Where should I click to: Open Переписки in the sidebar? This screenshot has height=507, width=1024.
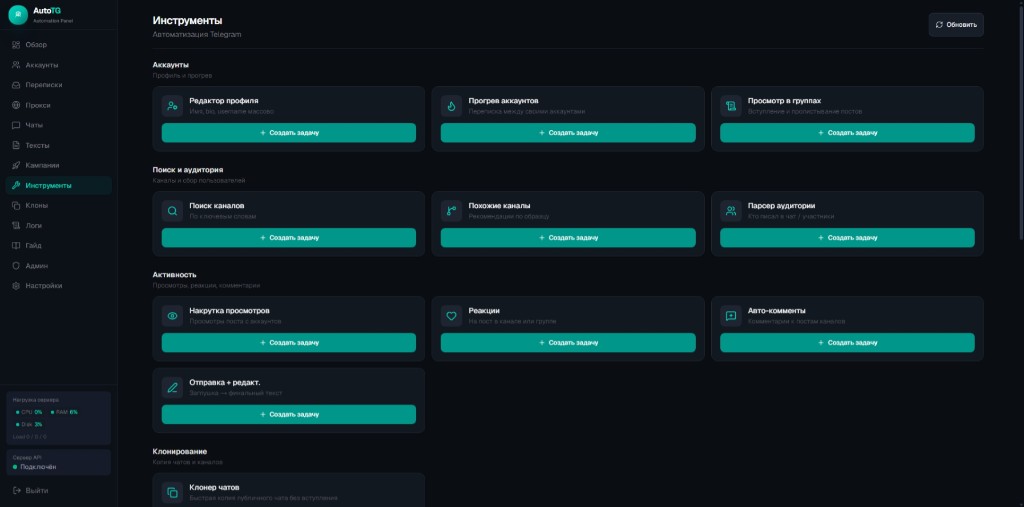click(59, 85)
